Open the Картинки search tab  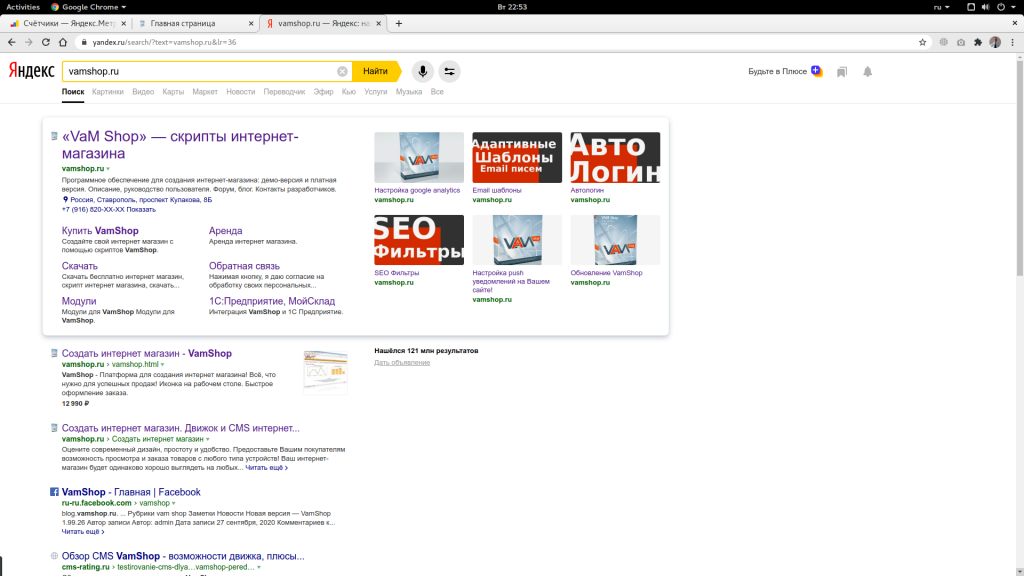108,92
